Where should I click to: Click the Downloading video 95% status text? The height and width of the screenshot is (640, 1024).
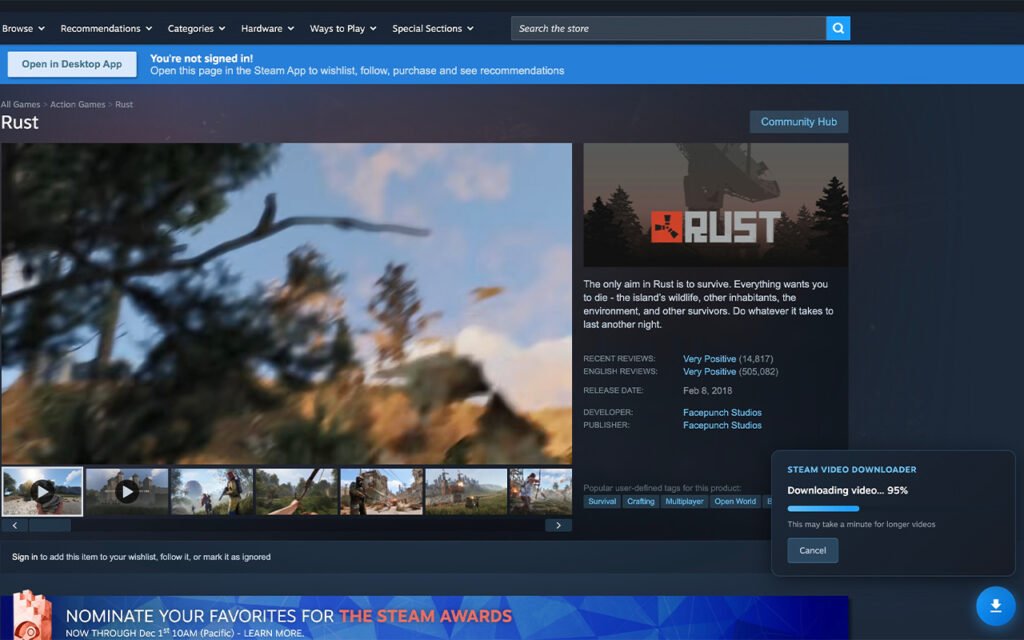pos(847,490)
